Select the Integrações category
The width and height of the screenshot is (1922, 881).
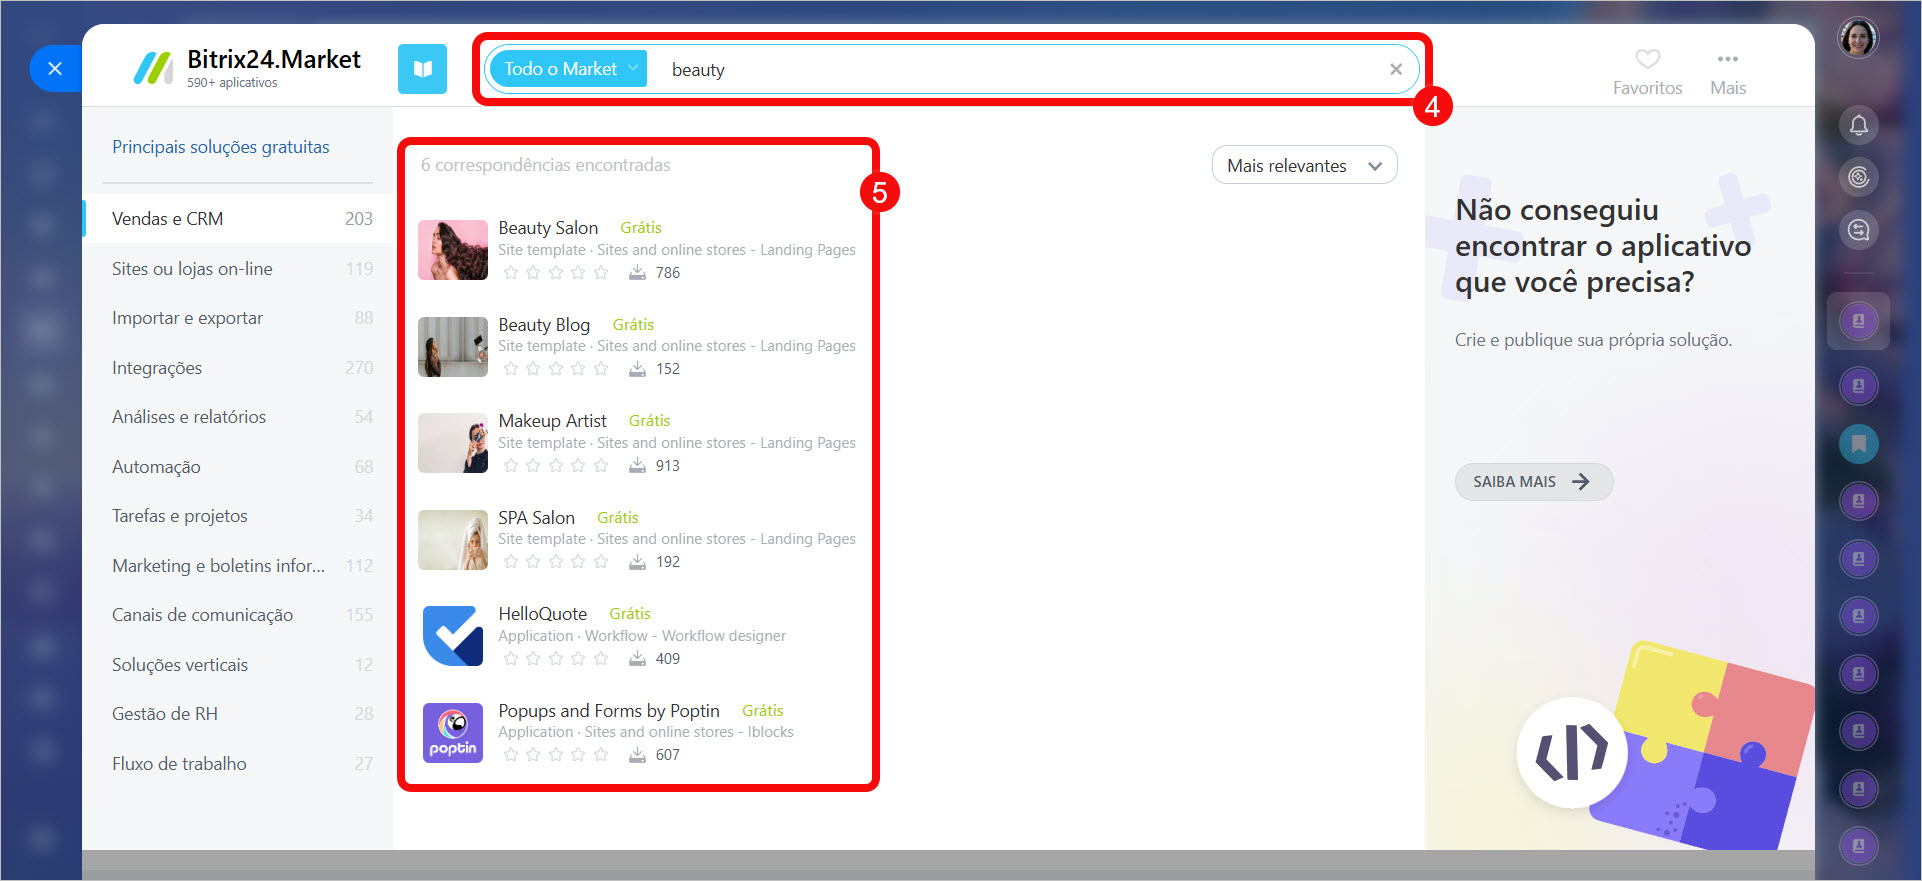(238, 368)
